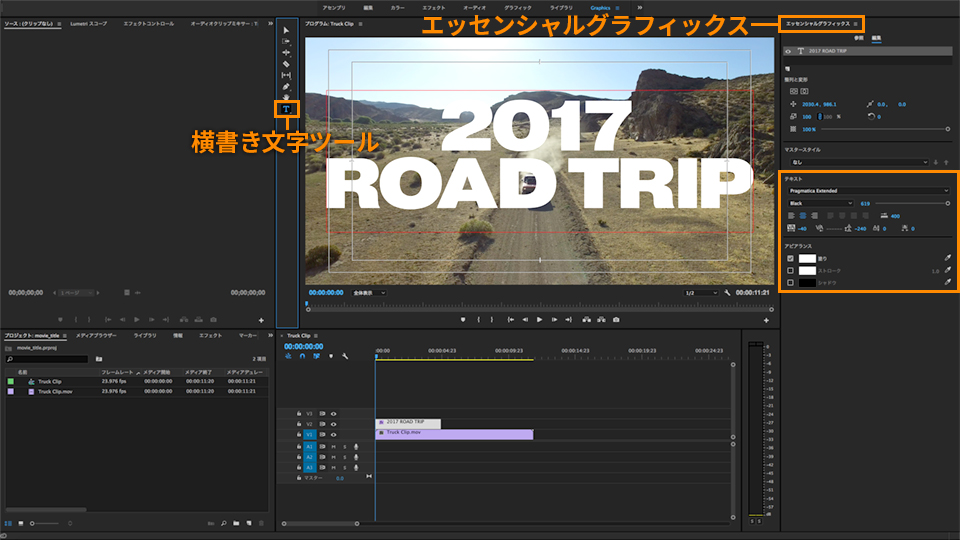Toggle Snap in the timeline
This screenshot has width=960, height=540.
(x=302, y=356)
